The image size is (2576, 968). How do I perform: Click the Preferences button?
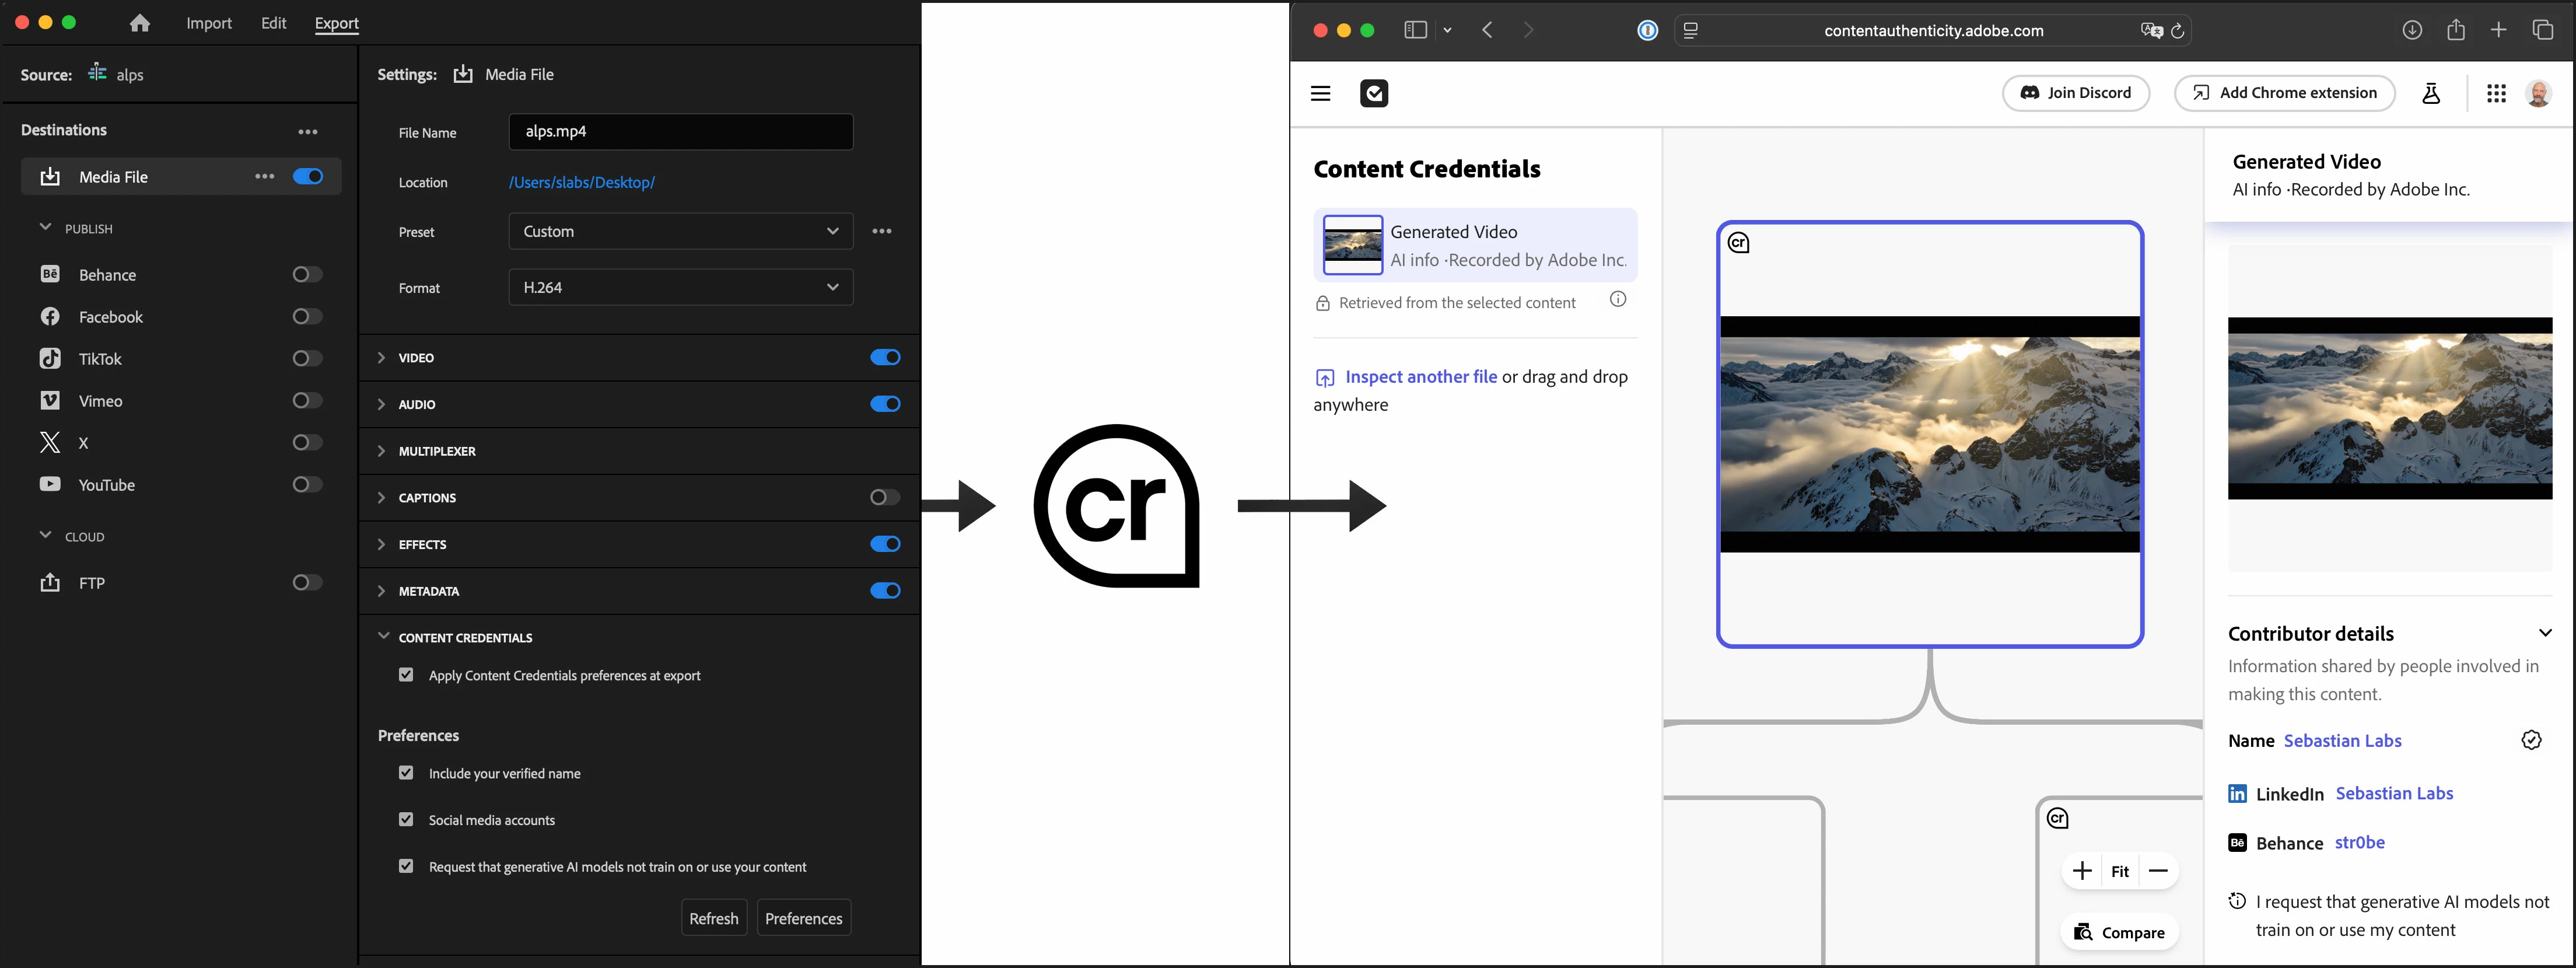click(x=803, y=918)
